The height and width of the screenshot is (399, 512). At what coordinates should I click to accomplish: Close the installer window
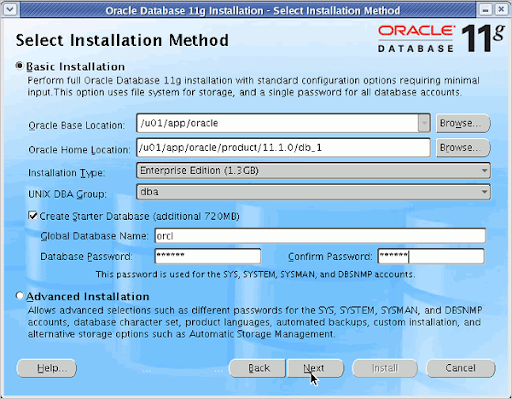point(501,10)
